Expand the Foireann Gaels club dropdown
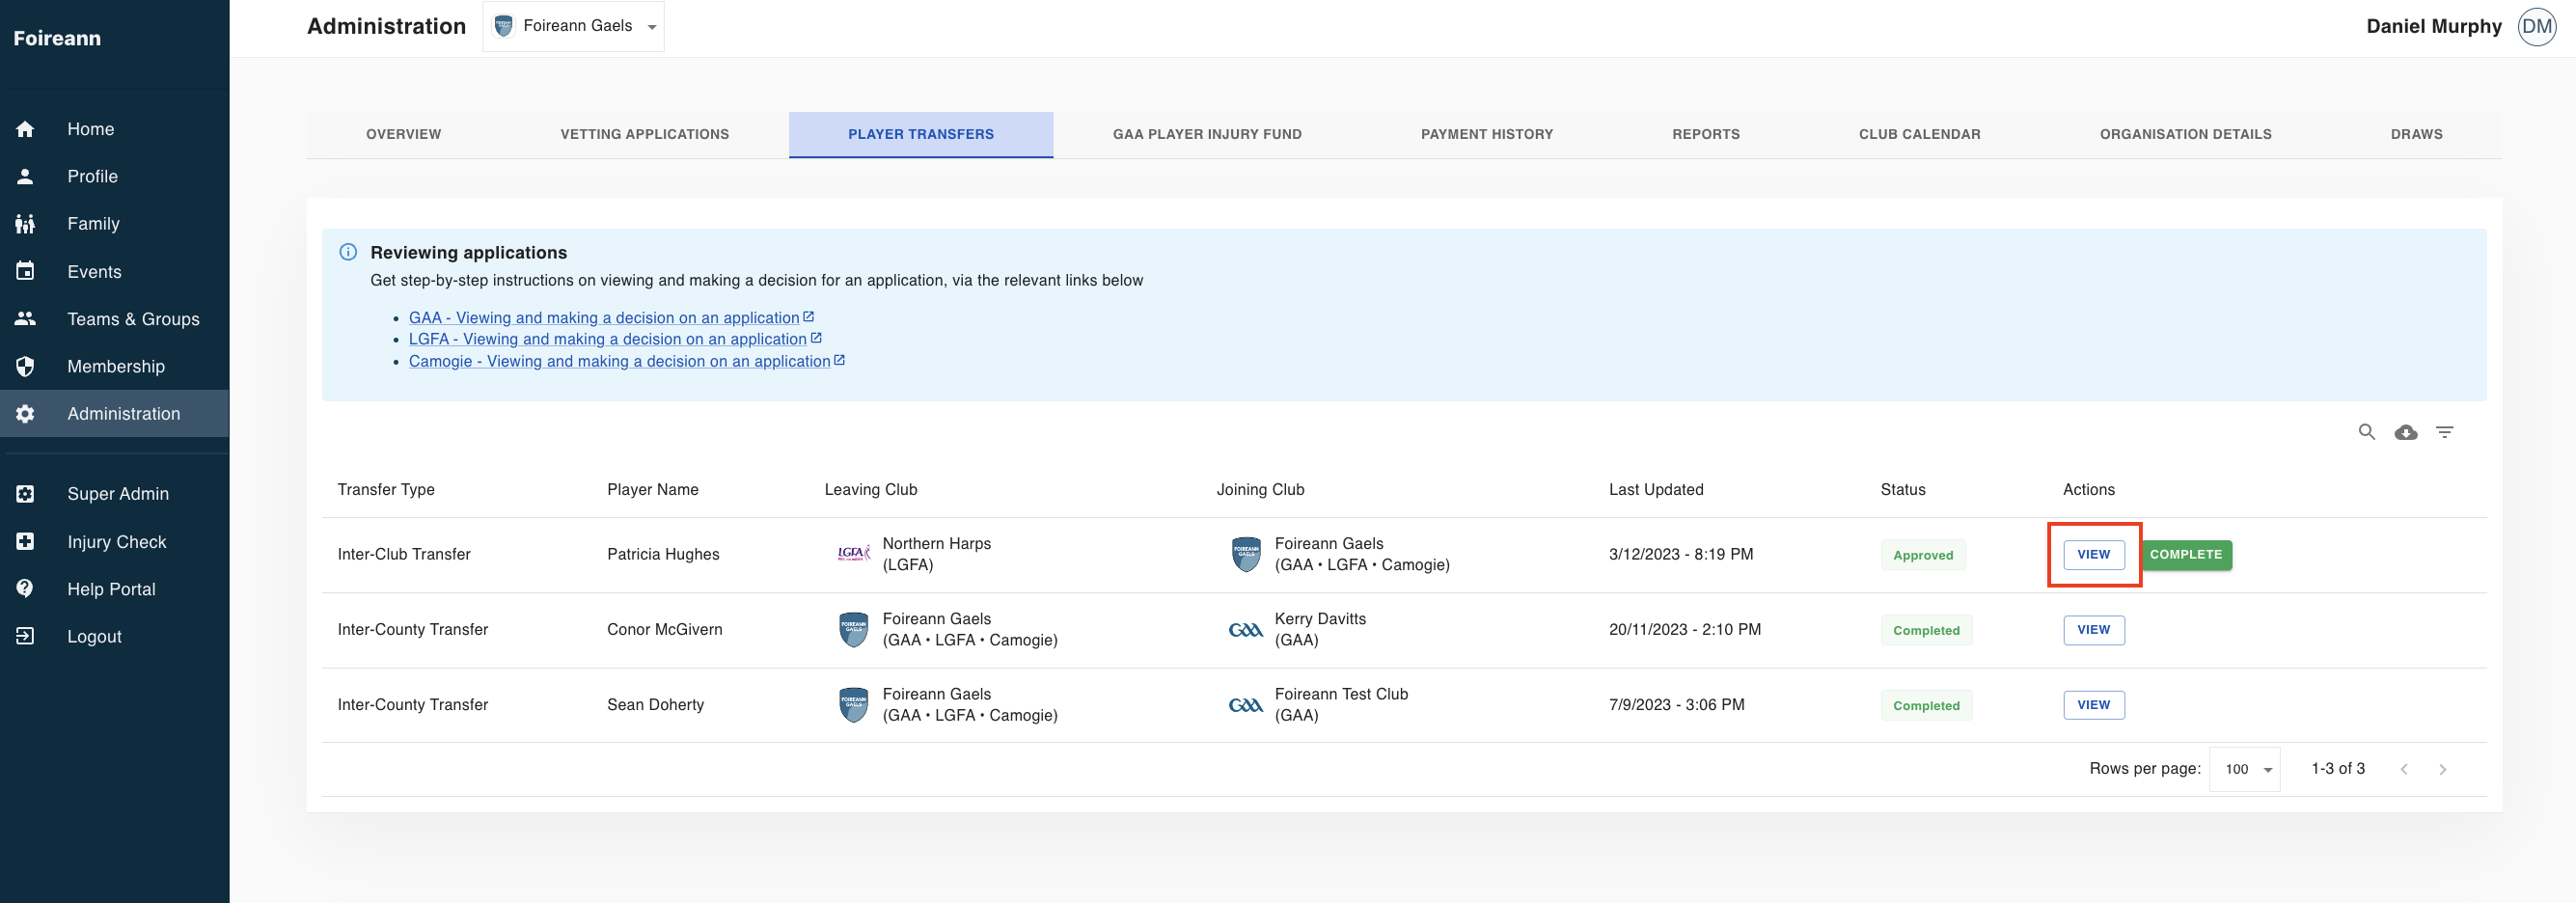This screenshot has height=903, width=2576. 574,26
